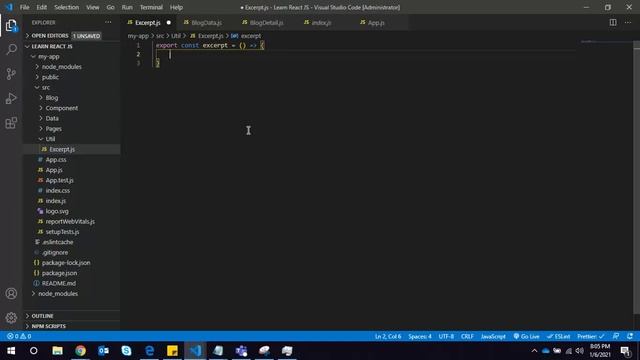Open File Explorer from taskbar
Viewport: 640px width, 360px height.
pos(57,351)
